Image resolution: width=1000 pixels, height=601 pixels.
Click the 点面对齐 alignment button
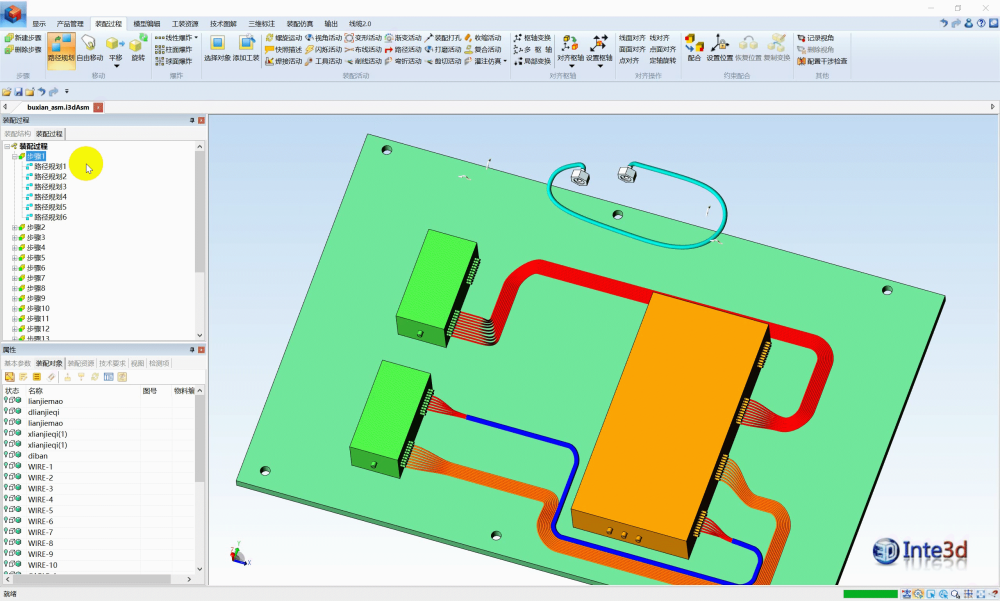pos(663,49)
